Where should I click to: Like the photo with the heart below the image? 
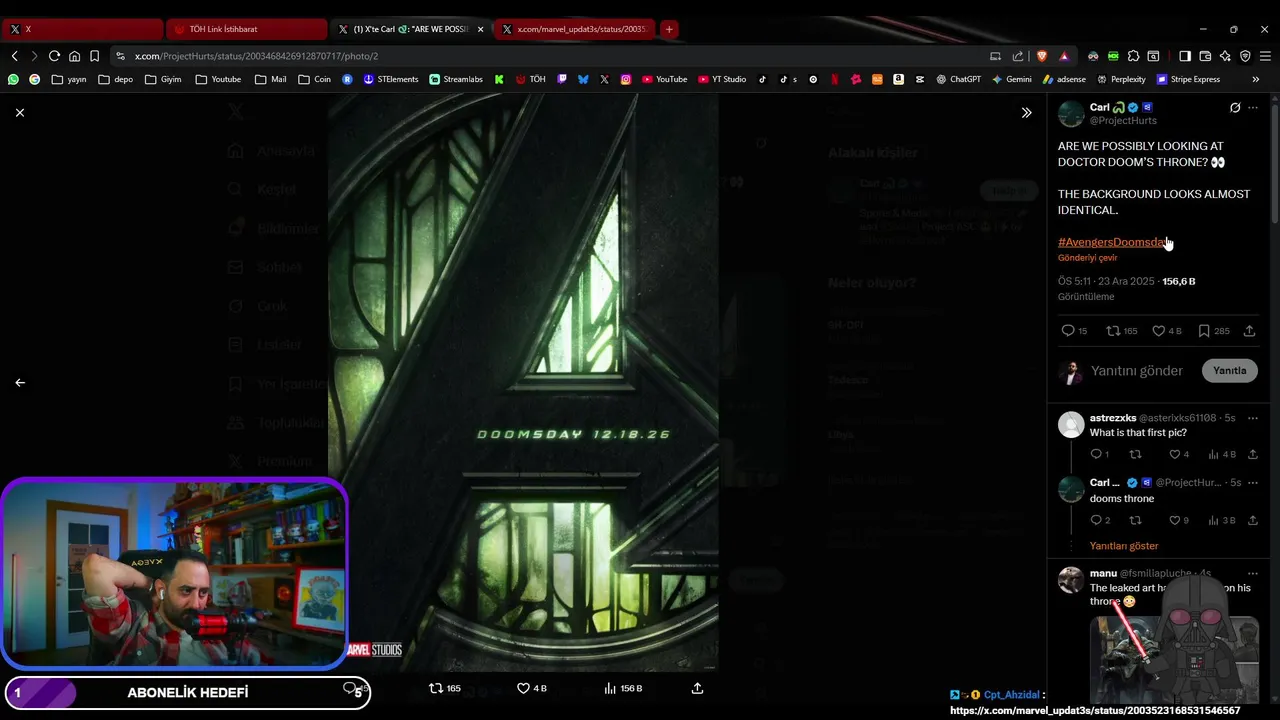tap(531, 688)
